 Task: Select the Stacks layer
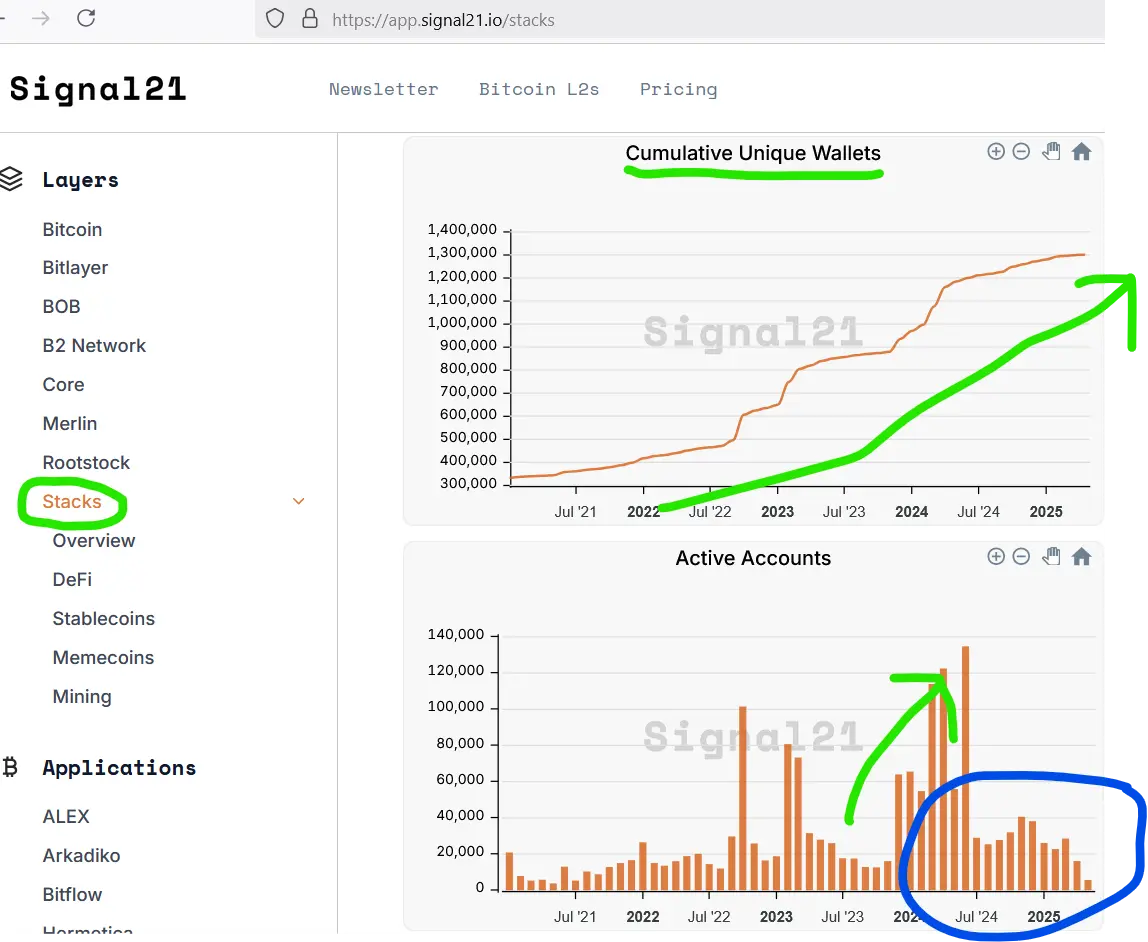[x=72, y=501]
